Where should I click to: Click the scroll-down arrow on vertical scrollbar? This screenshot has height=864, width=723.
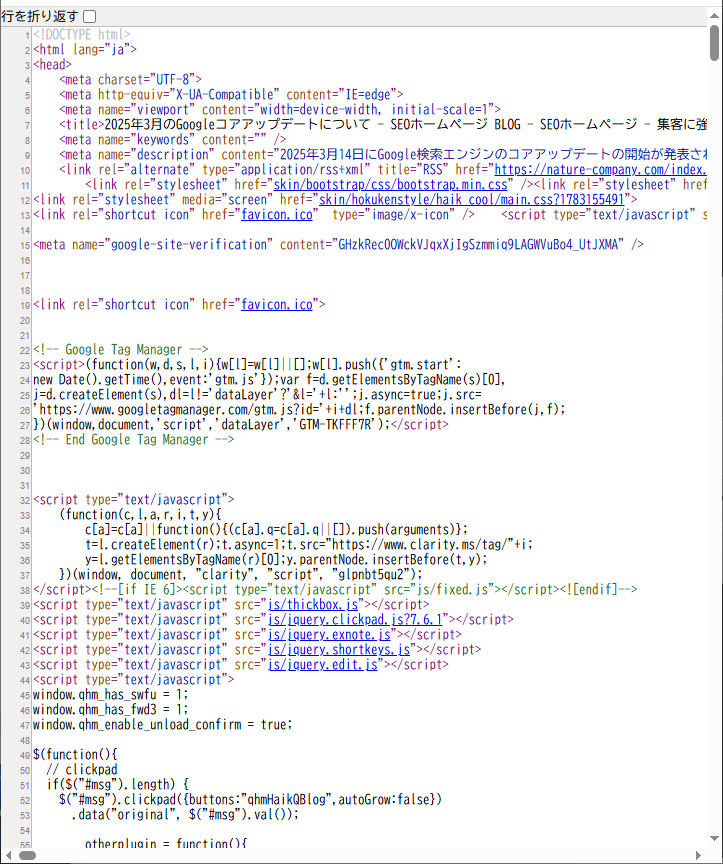(x=715, y=839)
